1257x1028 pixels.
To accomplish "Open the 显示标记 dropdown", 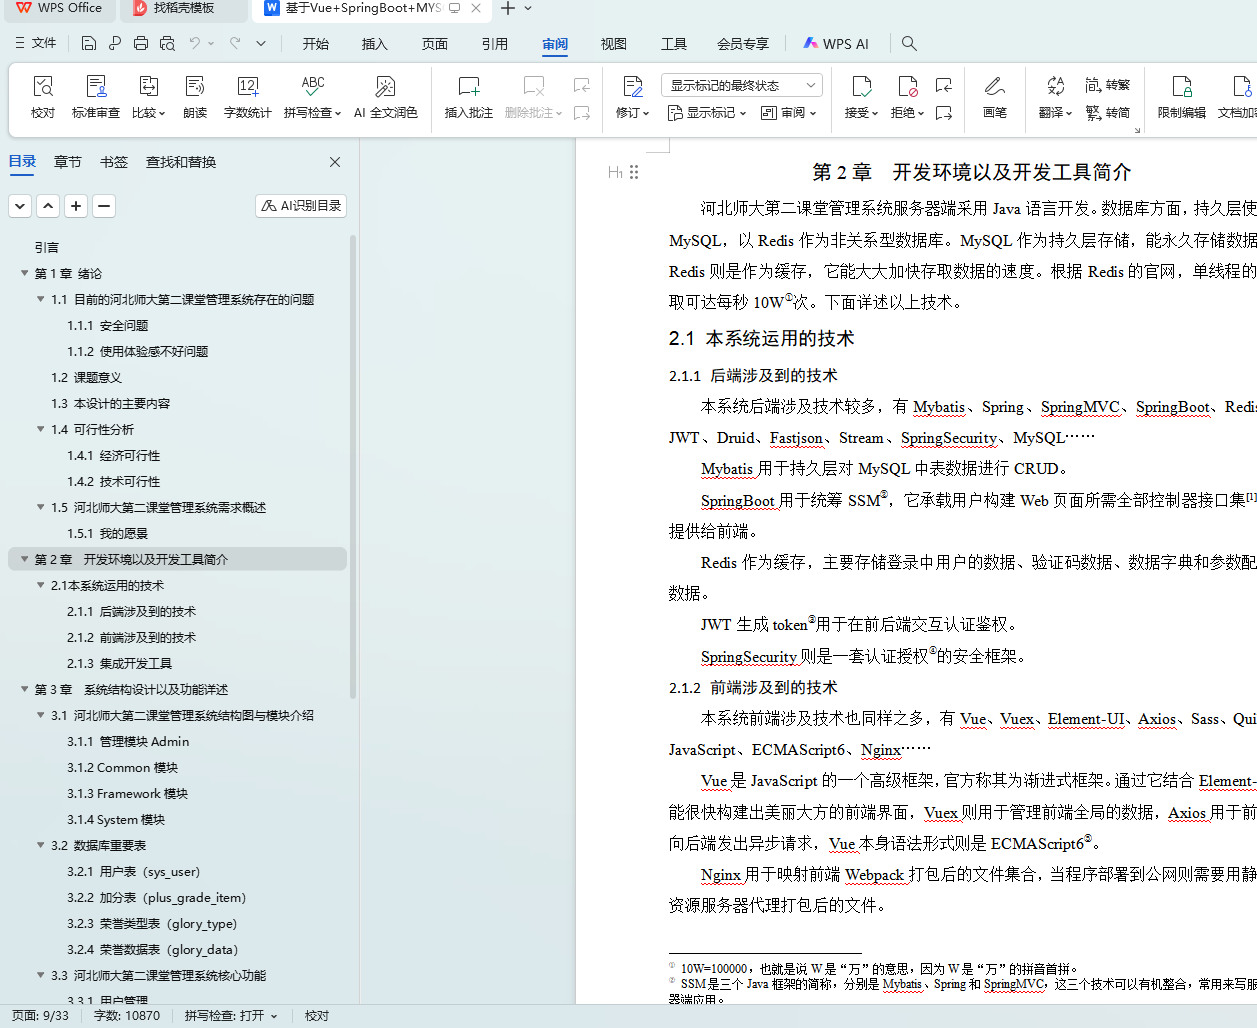I will (x=707, y=113).
